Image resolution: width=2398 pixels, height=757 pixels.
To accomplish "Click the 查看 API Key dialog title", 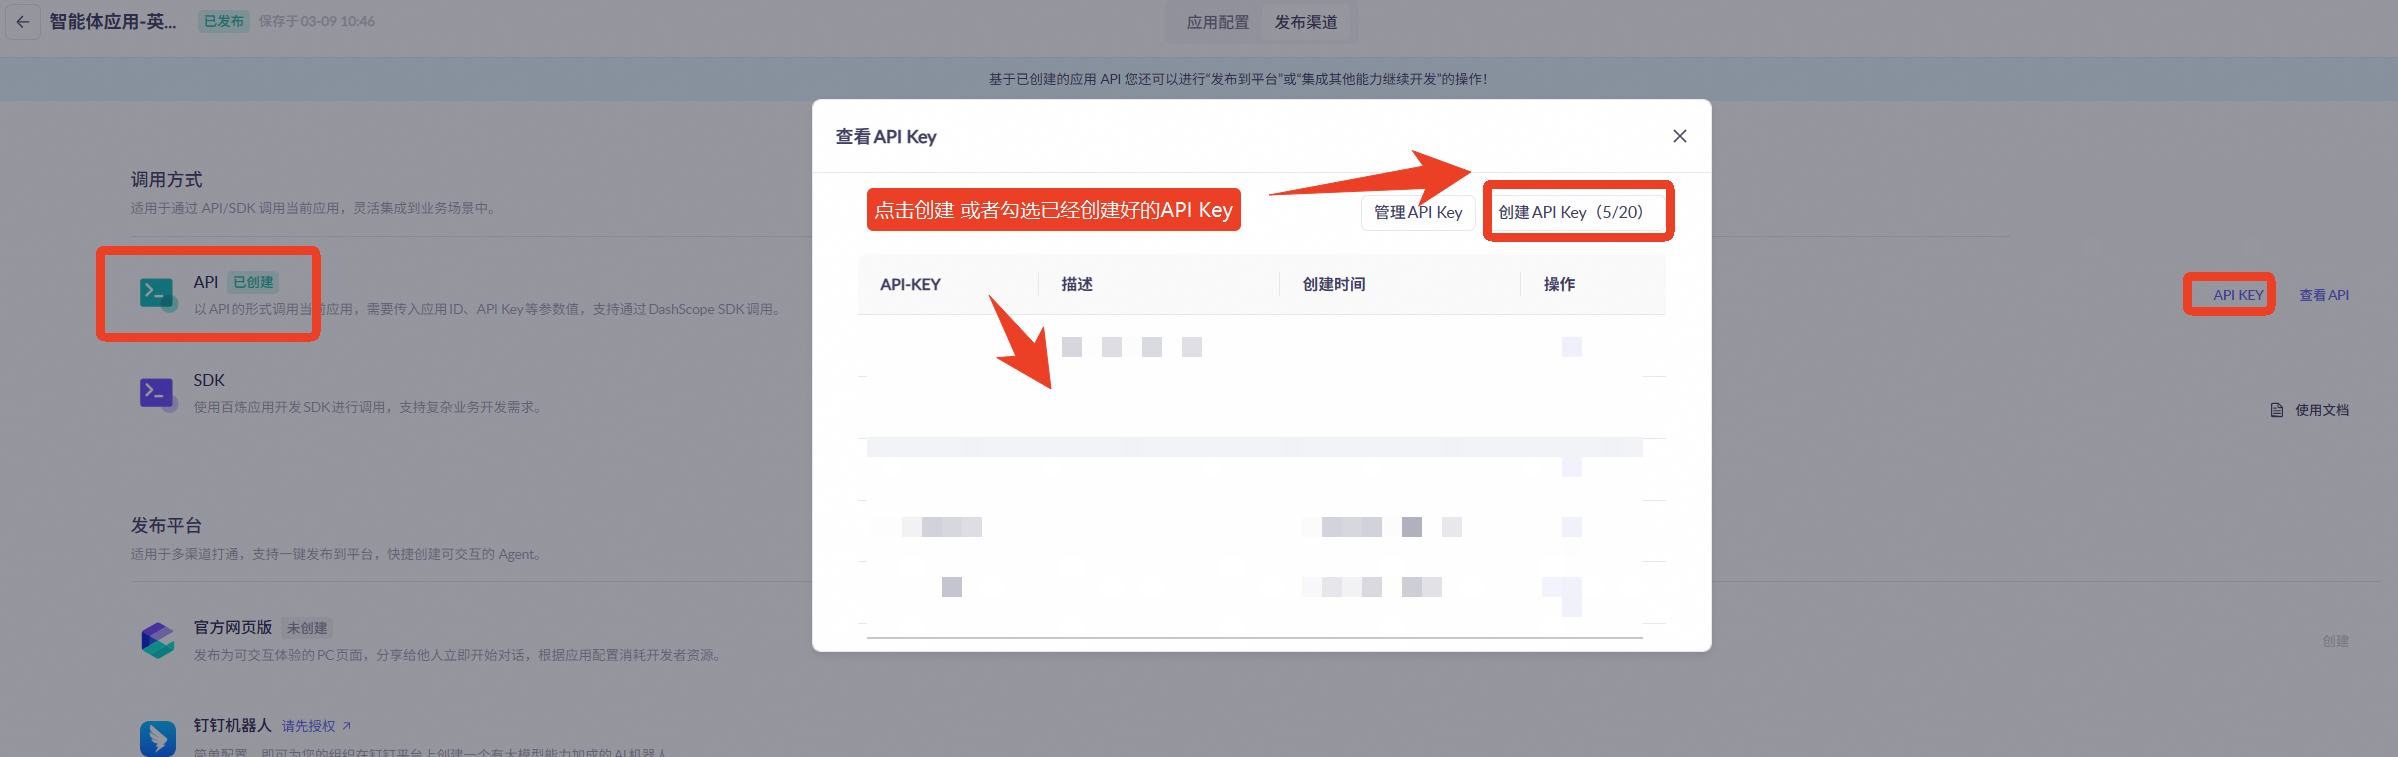I will pos(886,136).
